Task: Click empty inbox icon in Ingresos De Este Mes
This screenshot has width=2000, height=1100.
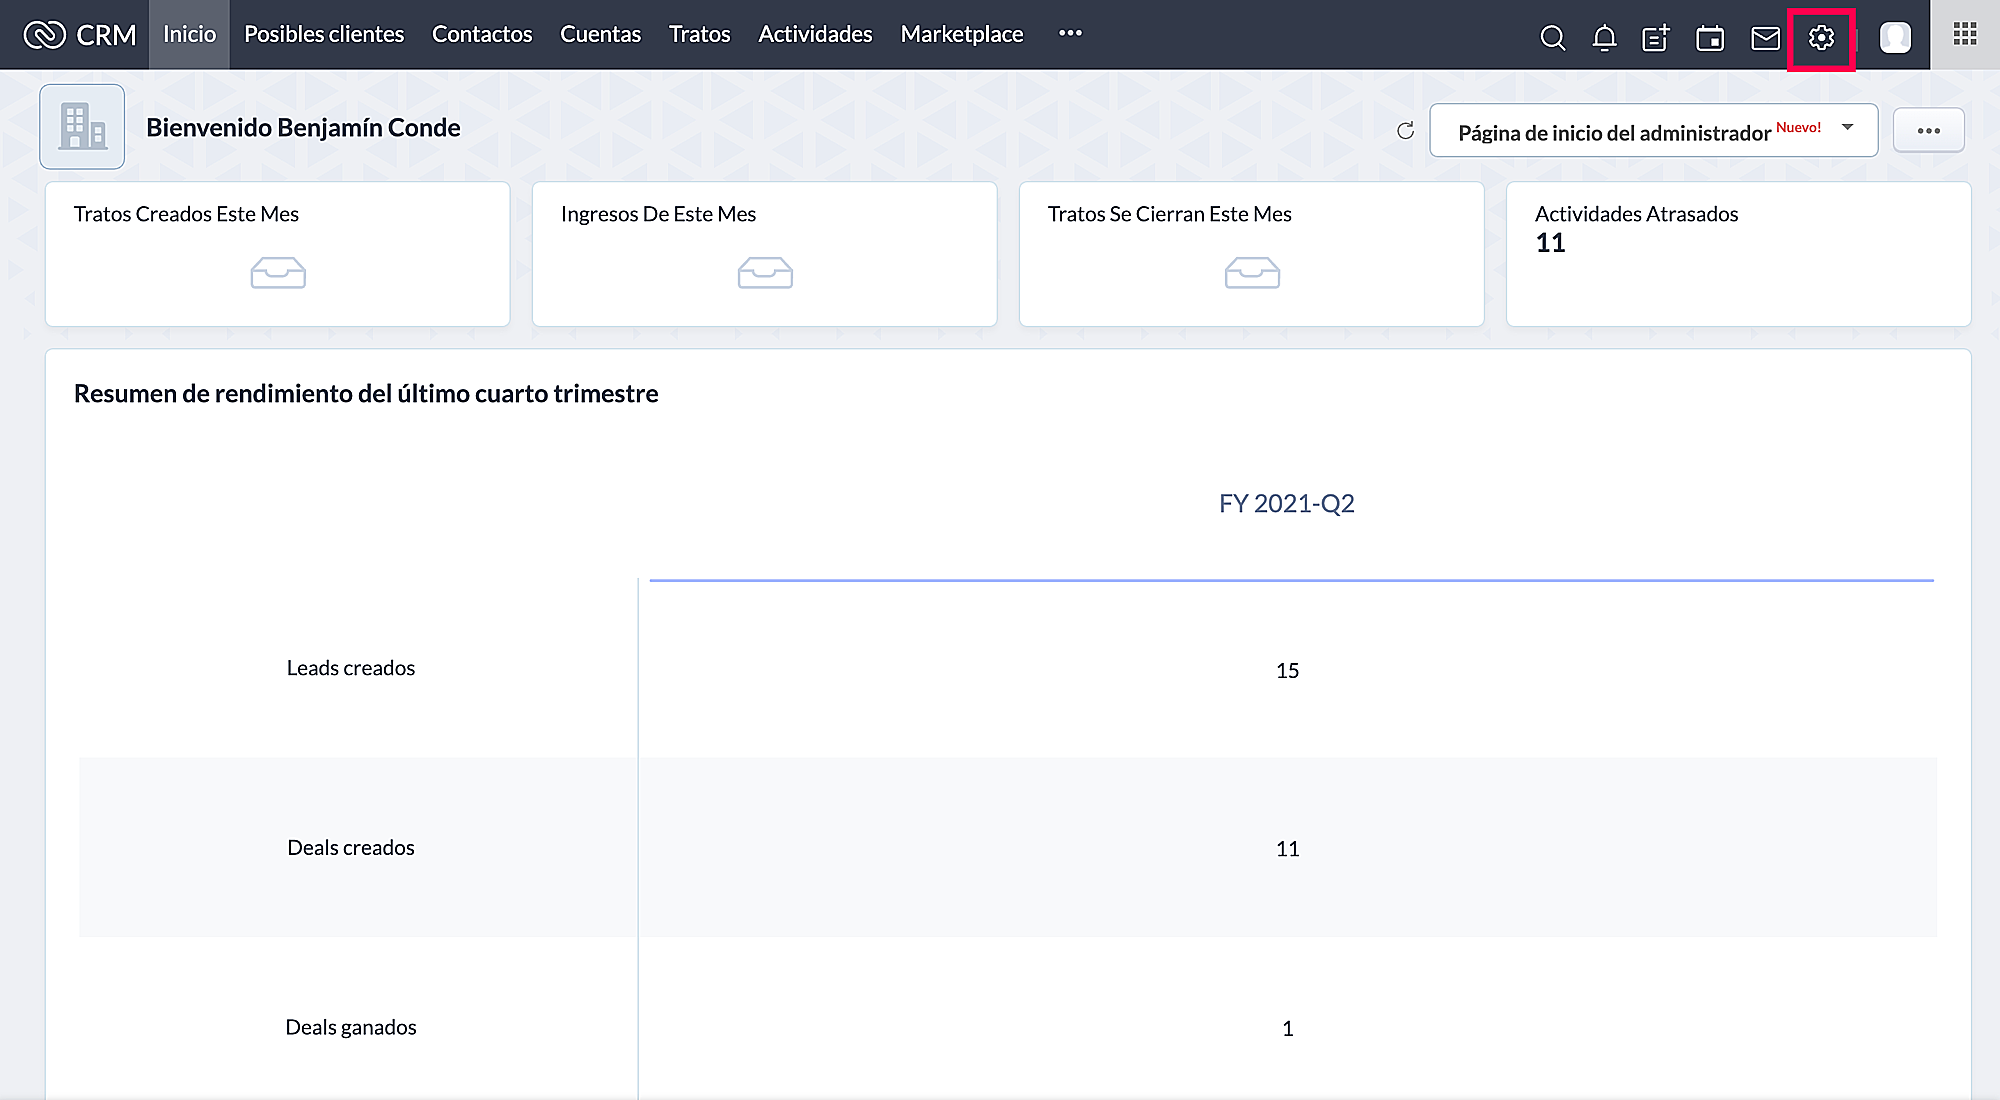Action: pos(765,273)
